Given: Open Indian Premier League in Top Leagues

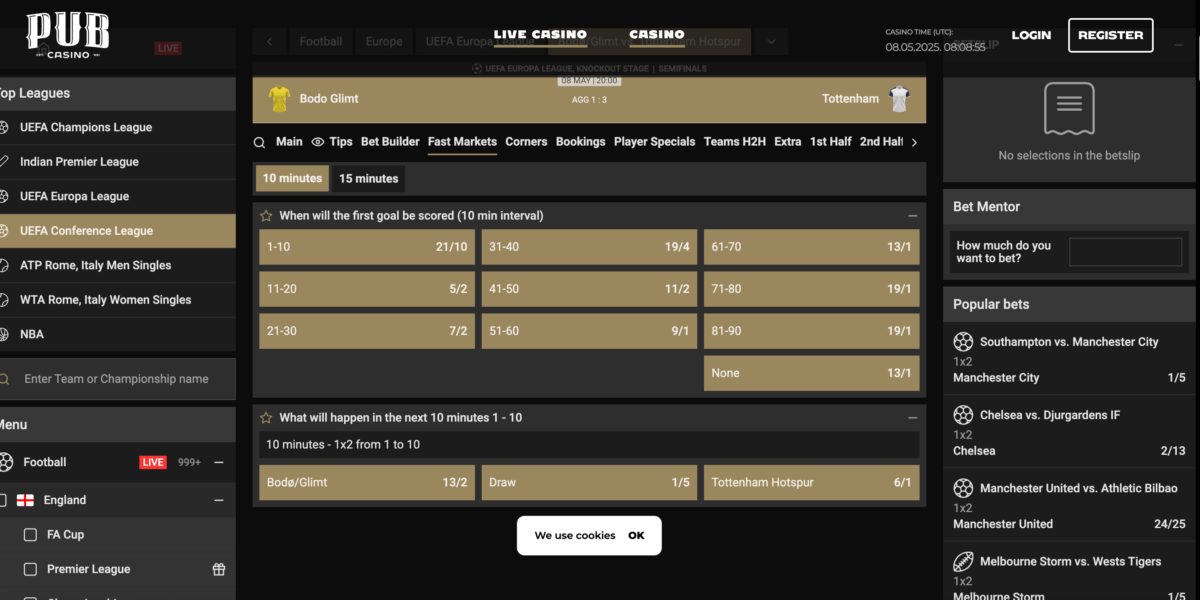Looking at the screenshot, I should (118, 162).
